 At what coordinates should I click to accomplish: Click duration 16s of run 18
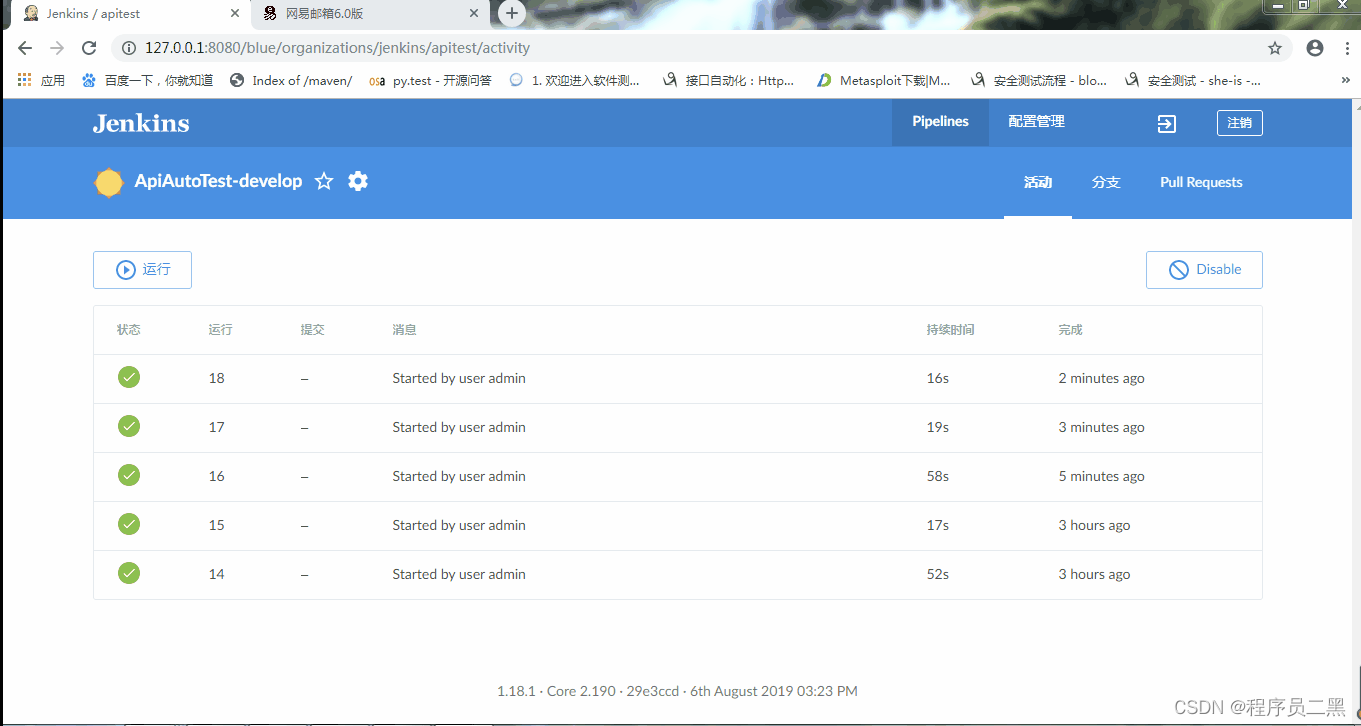tap(938, 379)
